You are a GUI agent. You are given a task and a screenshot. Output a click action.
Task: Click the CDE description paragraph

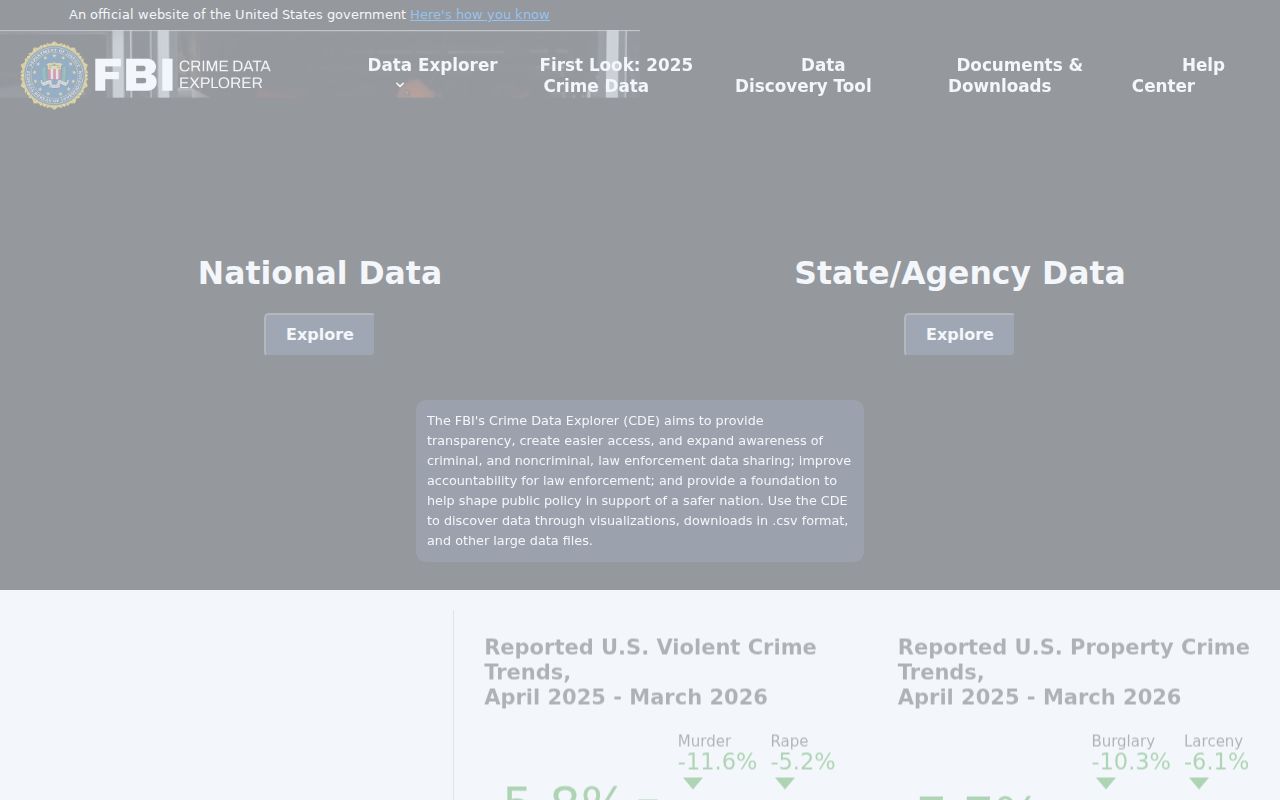[x=640, y=481]
